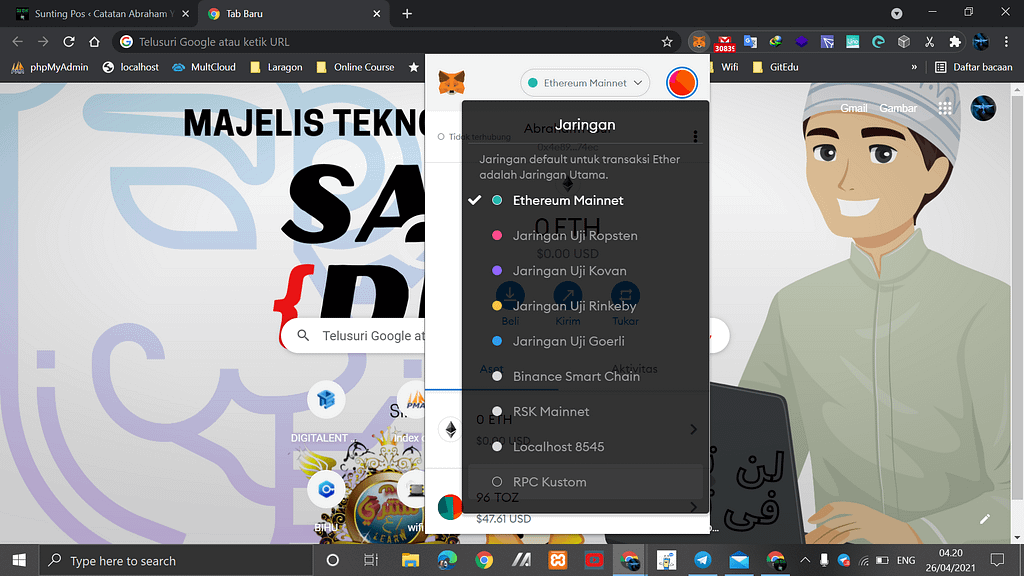Show hidden system tray icons

805,560
